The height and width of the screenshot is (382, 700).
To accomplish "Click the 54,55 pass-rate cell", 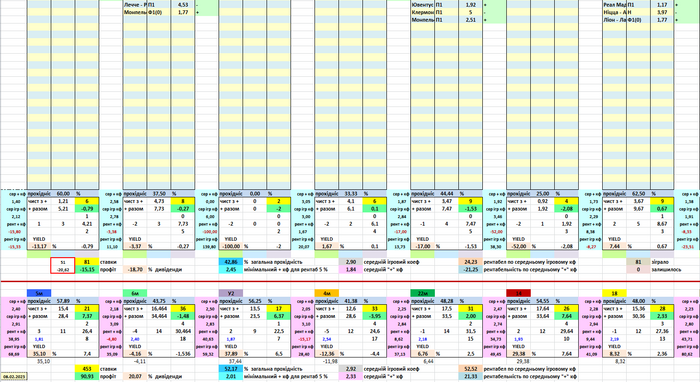I will pyautogui.click(x=542, y=301).
